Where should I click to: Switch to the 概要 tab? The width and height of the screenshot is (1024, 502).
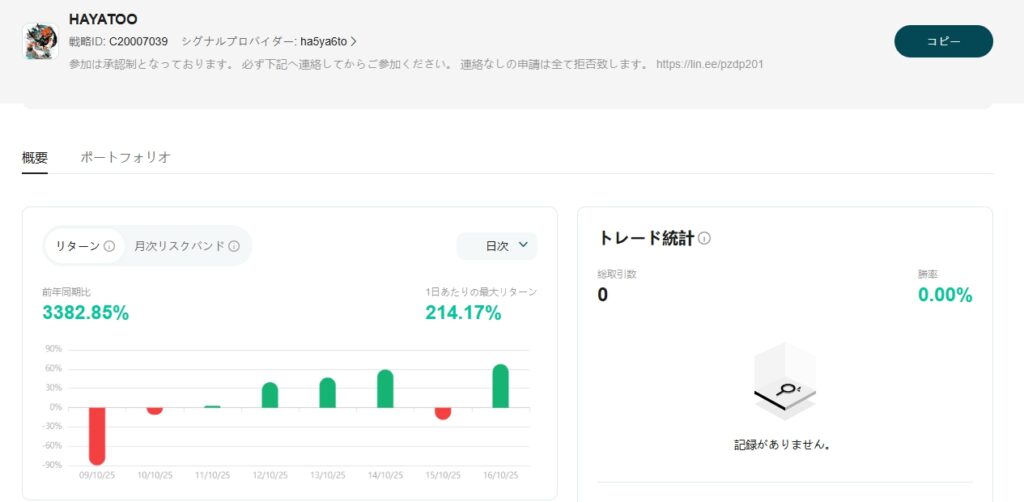click(35, 157)
